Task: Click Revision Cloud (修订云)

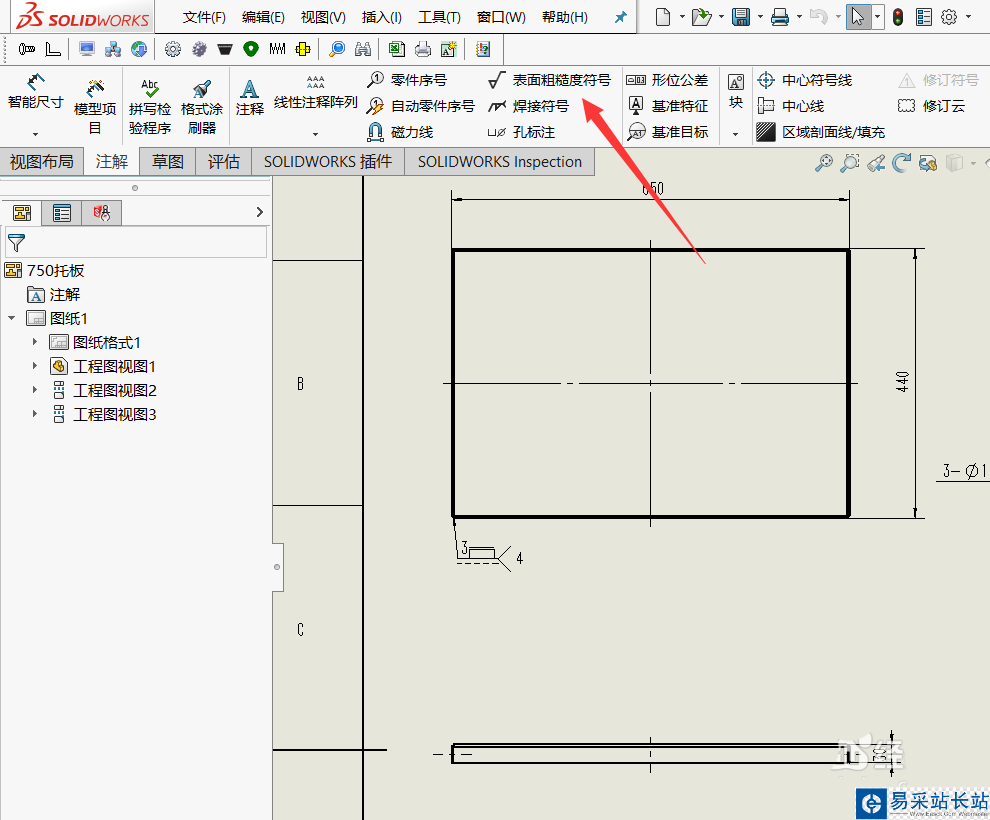Action: pyautogui.click(x=931, y=106)
